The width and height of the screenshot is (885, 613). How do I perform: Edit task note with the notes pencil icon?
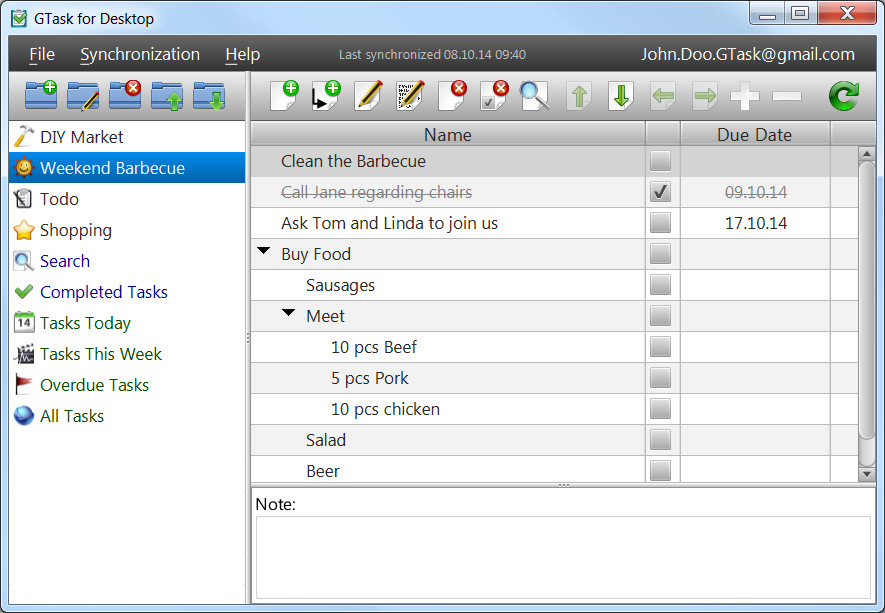point(410,95)
